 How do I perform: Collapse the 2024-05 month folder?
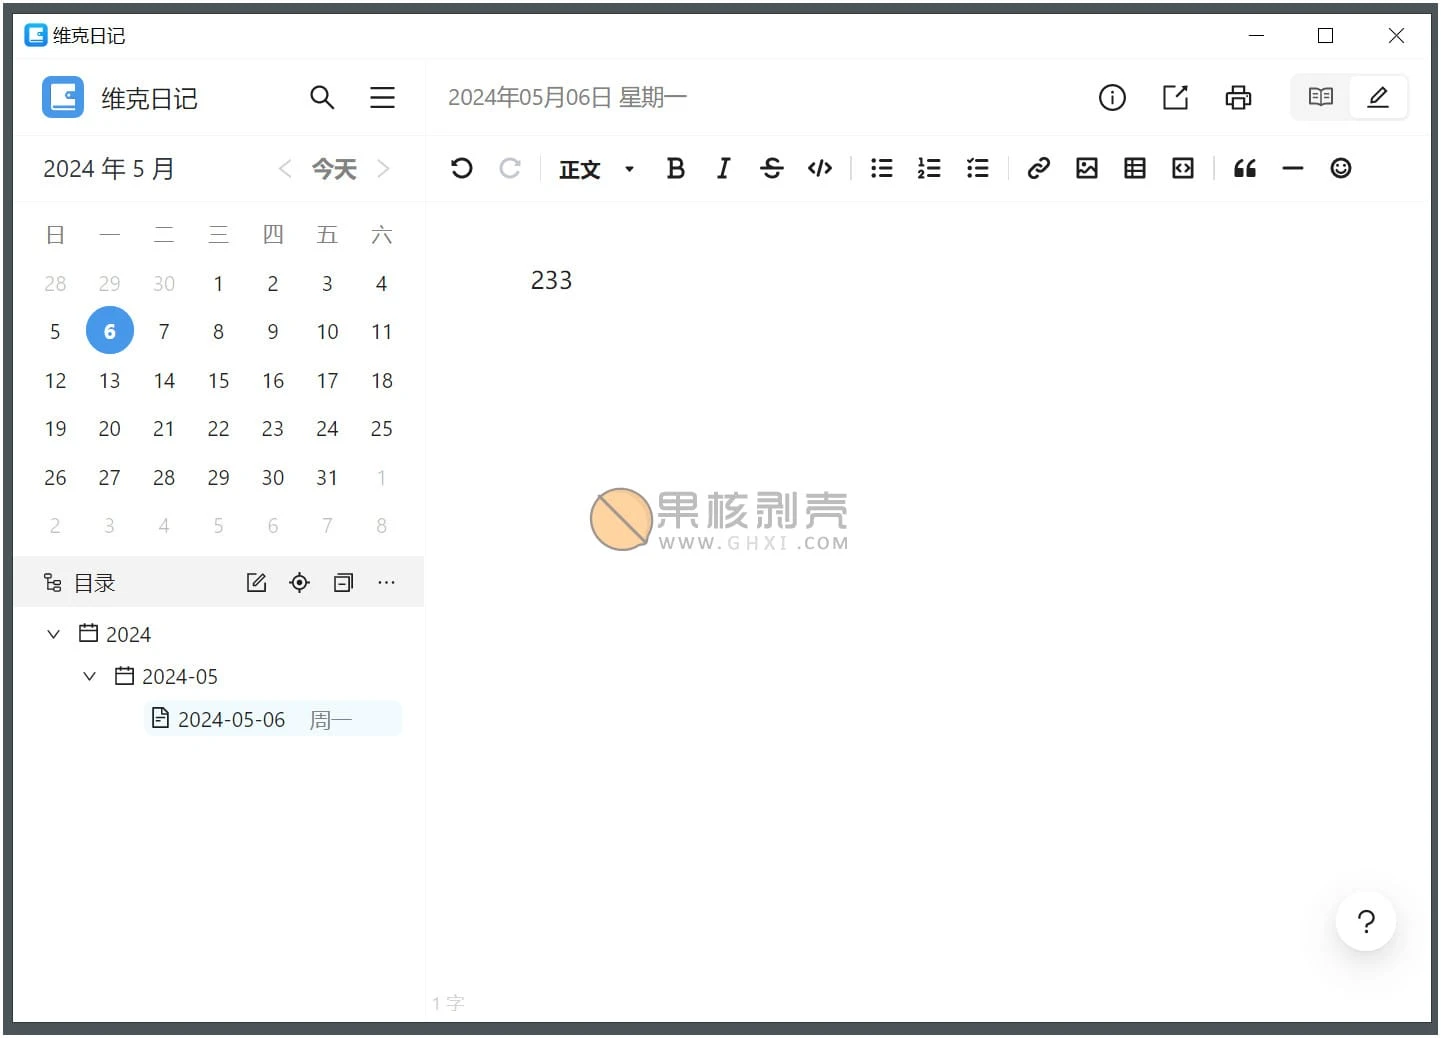click(x=90, y=676)
